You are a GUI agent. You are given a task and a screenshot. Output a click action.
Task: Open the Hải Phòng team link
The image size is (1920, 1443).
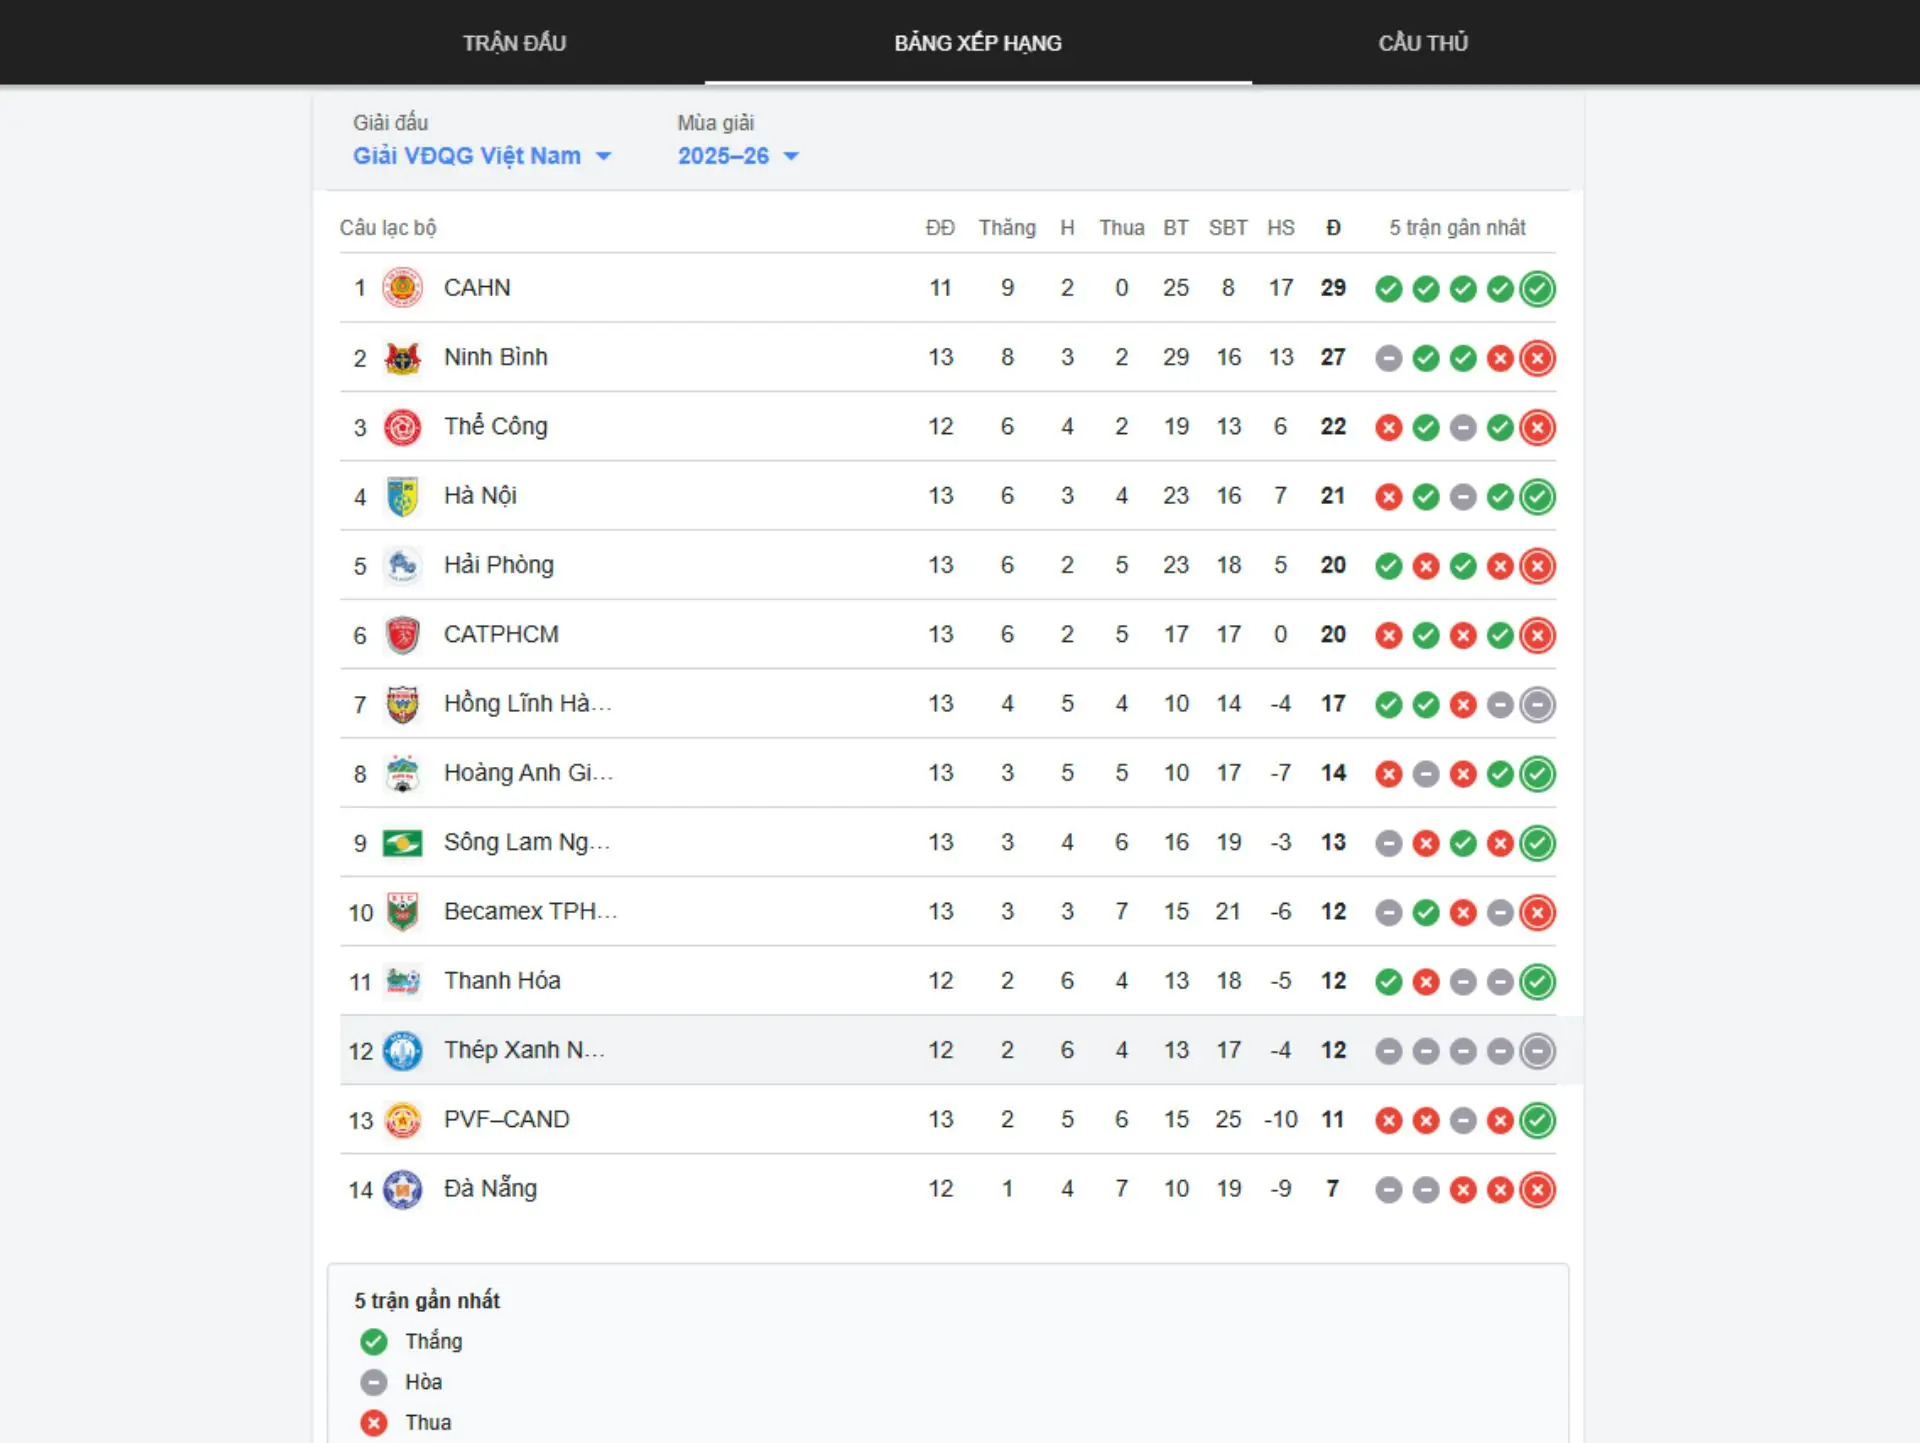coord(498,565)
